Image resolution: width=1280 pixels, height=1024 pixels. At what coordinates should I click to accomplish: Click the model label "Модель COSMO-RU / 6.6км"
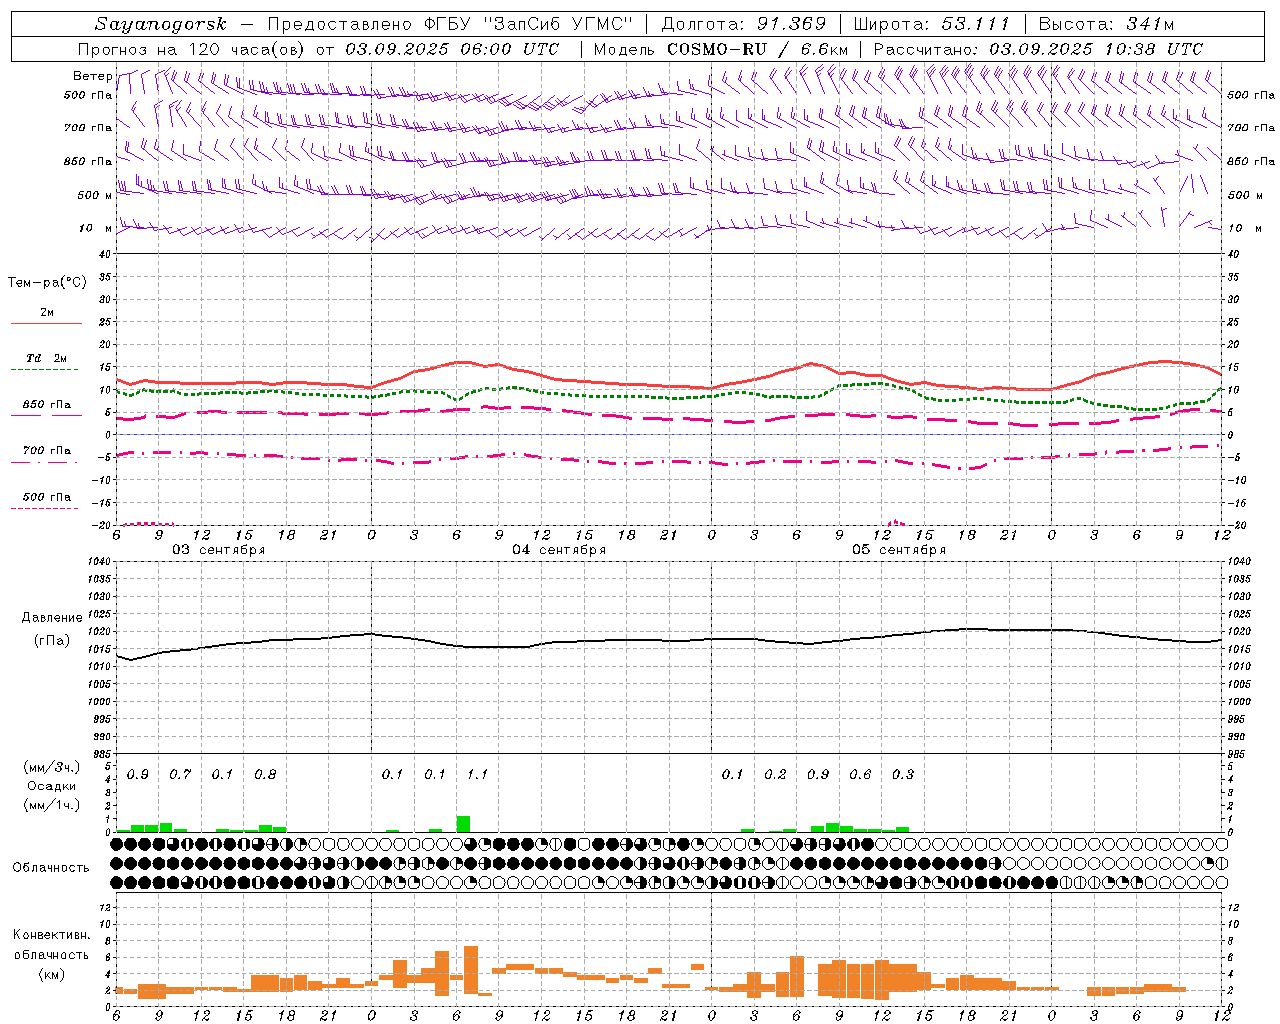pos(721,49)
